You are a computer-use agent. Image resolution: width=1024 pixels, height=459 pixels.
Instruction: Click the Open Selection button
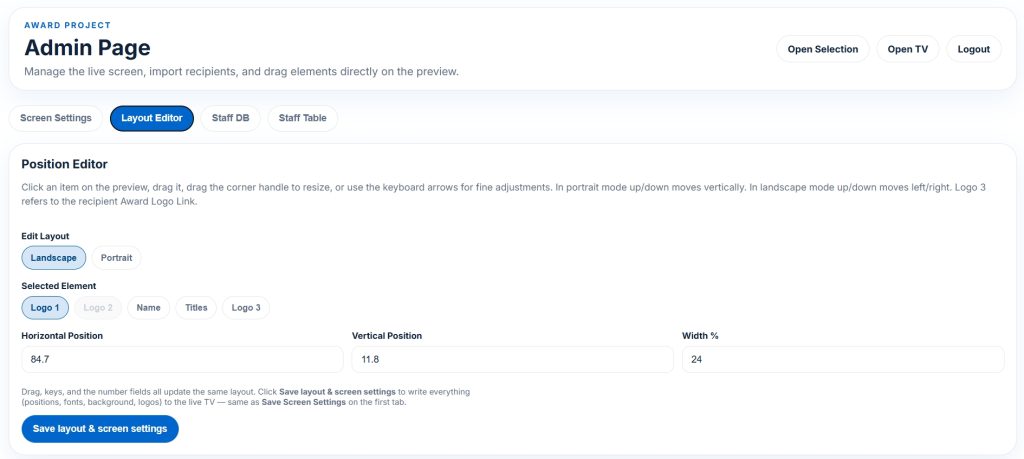pyautogui.click(x=822, y=49)
